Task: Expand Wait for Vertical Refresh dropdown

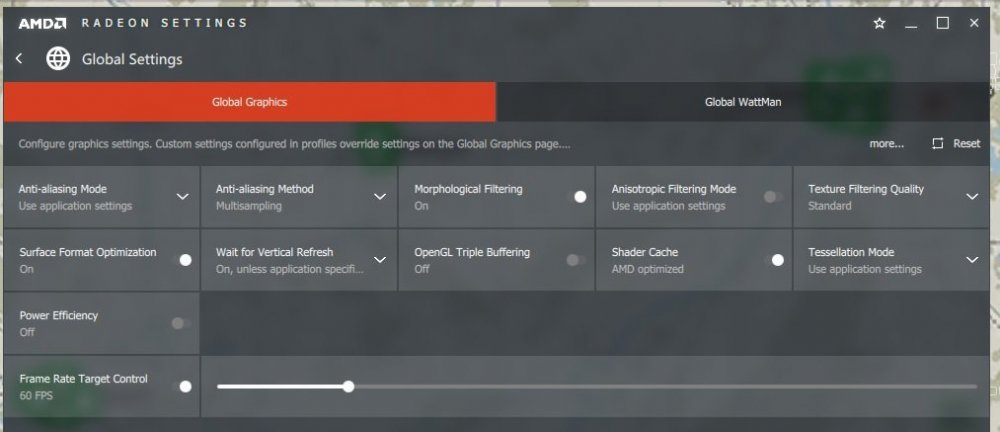Action: click(x=379, y=260)
